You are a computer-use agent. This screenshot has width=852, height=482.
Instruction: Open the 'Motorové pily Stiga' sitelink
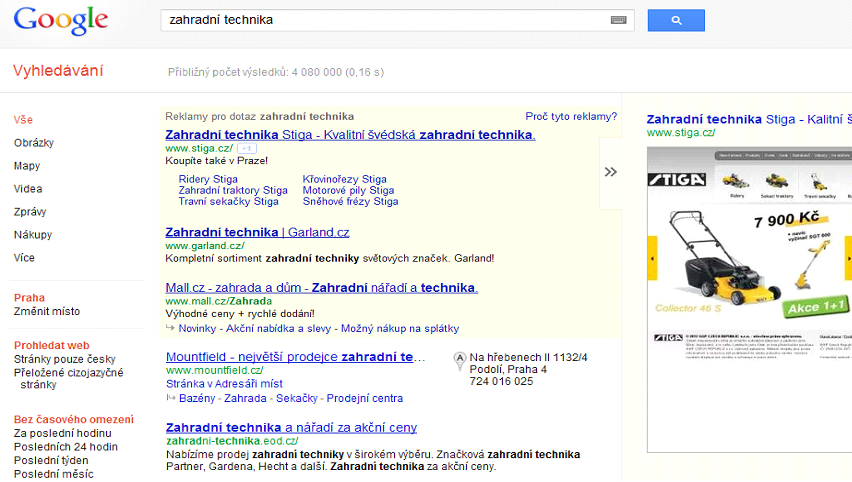click(348, 190)
